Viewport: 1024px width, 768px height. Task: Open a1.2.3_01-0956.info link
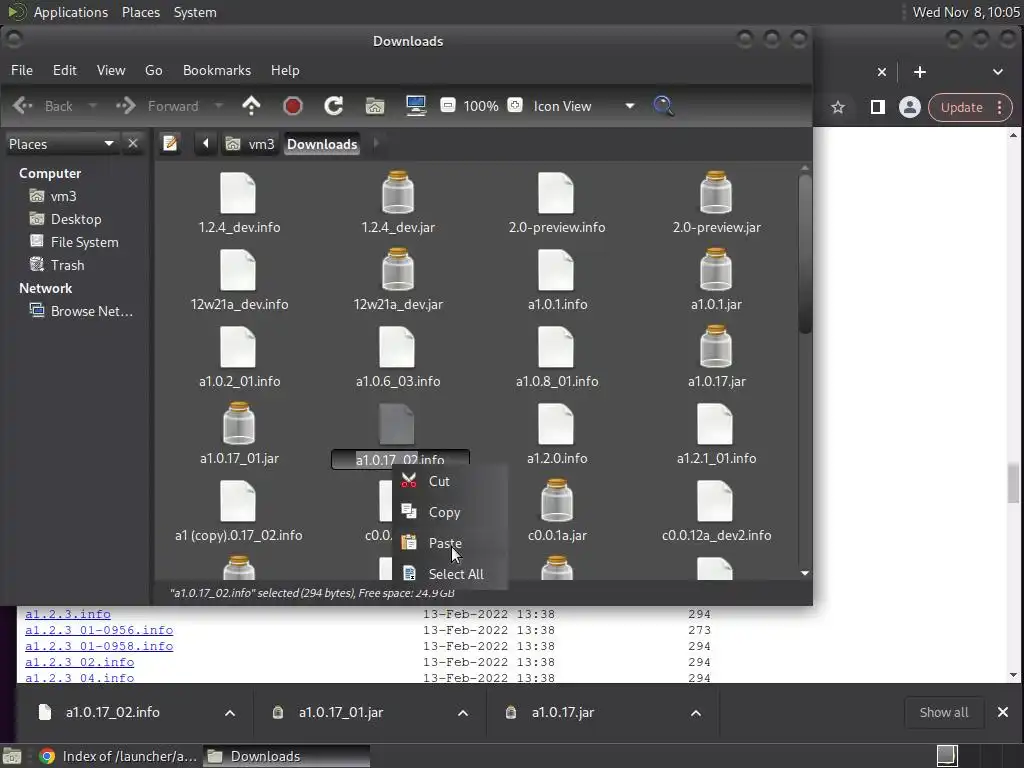point(99,630)
